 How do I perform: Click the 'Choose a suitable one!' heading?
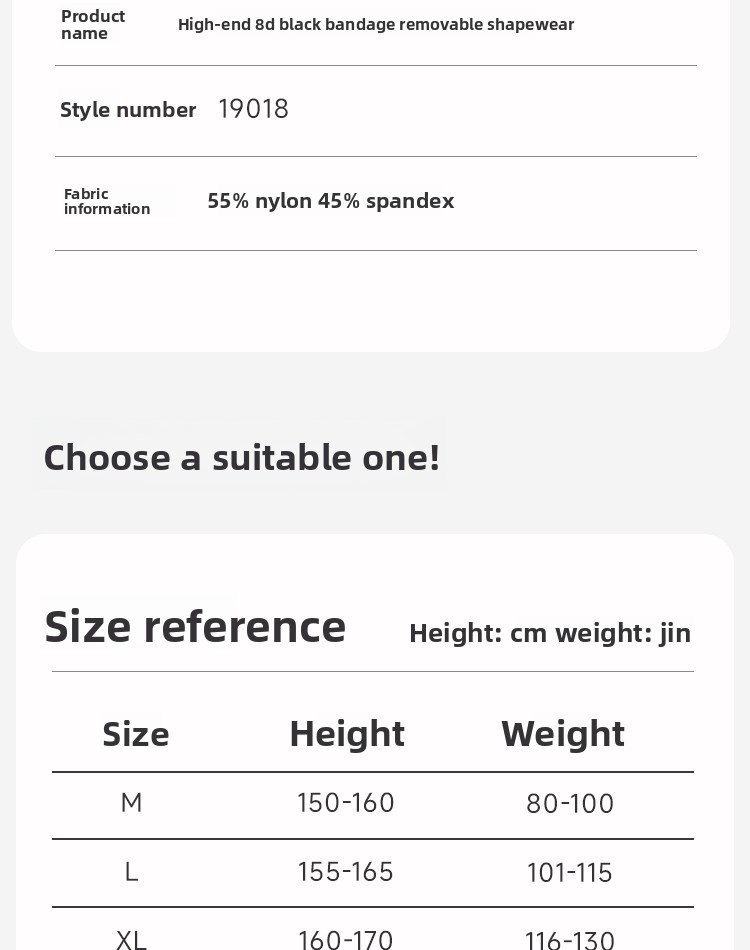241,457
